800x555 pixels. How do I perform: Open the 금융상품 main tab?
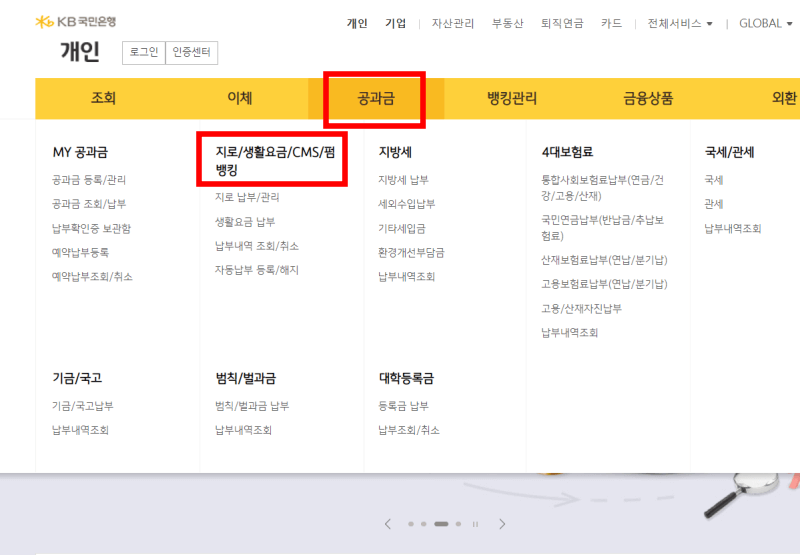click(x=648, y=98)
